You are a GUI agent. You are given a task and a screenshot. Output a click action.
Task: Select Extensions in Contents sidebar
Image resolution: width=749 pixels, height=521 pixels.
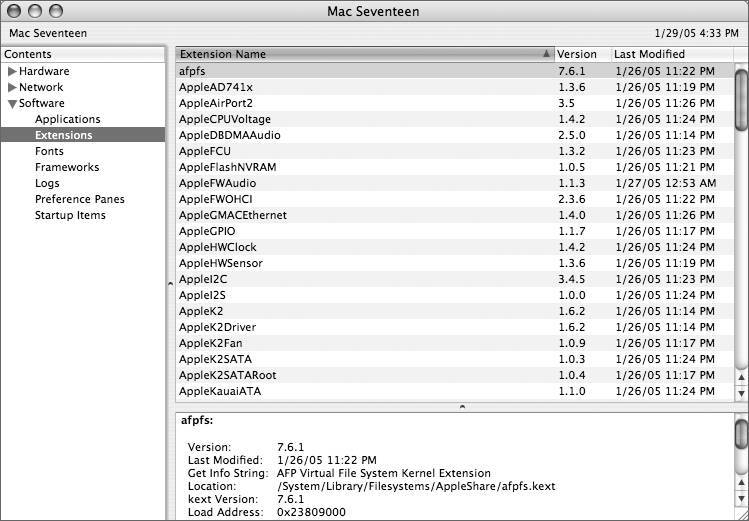tap(83, 135)
